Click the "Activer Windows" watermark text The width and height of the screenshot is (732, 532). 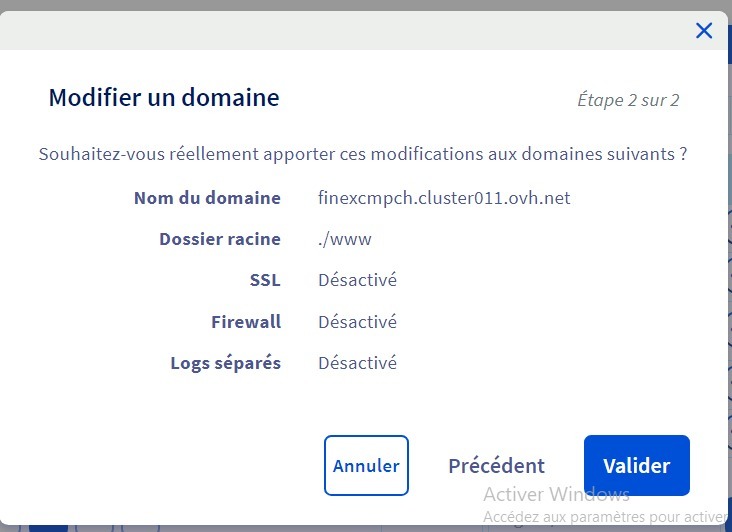(556, 494)
